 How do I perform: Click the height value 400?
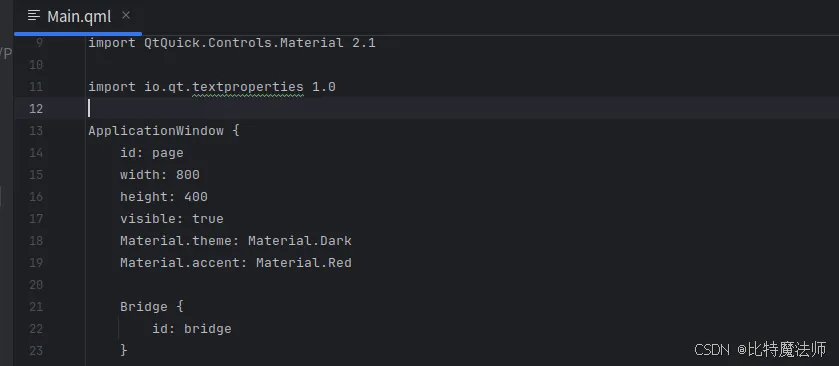pyautogui.click(x=196, y=197)
